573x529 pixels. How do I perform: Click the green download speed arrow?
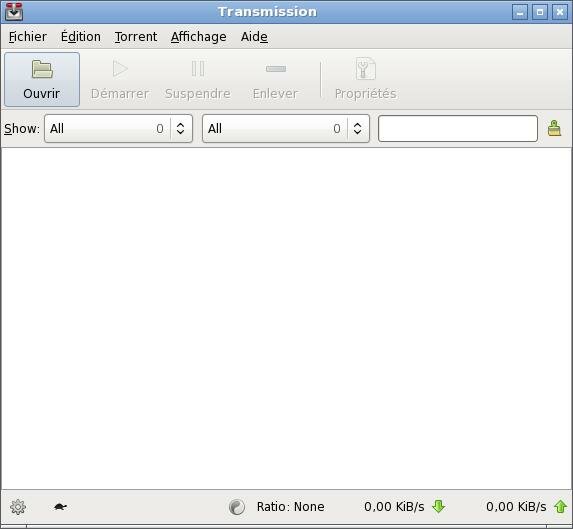(x=438, y=506)
